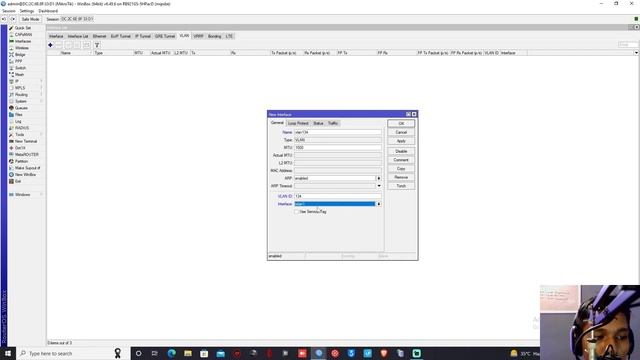
Task: Expand the ARP Timeout field arrow
Action: pos(379,186)
